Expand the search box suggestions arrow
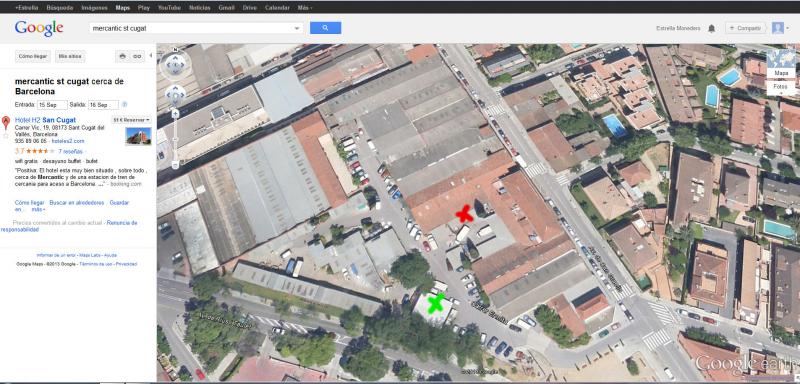800x384 pixels. click(297, 29)
